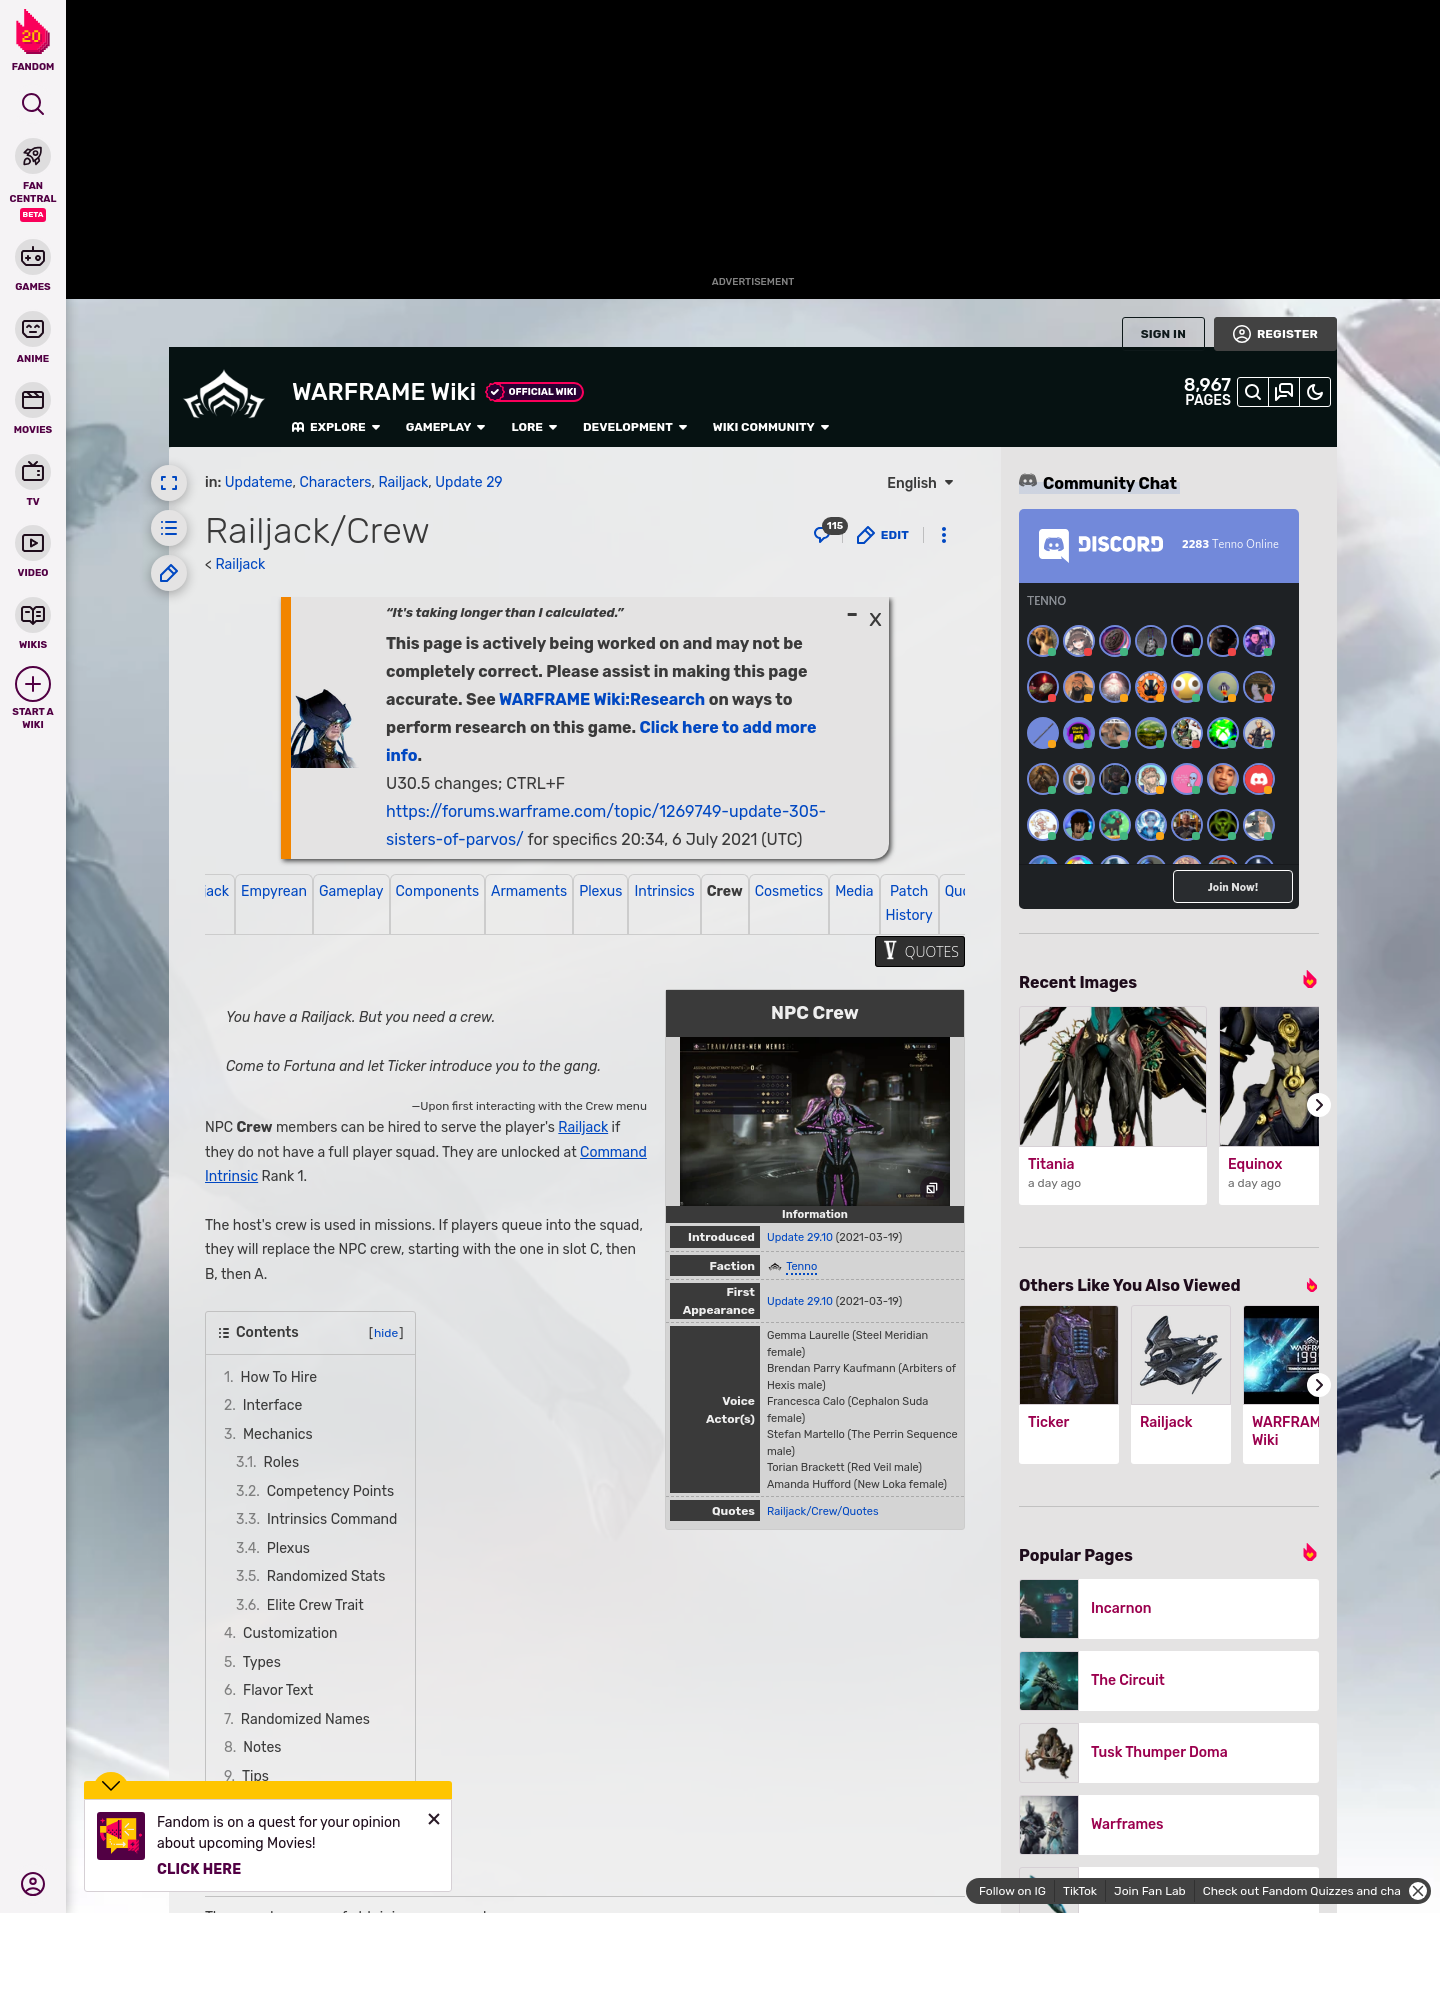This screenshot has width=1440, height=2000.
Task: Open the Titania recent image
Action: click(x=1113, y=1077)
